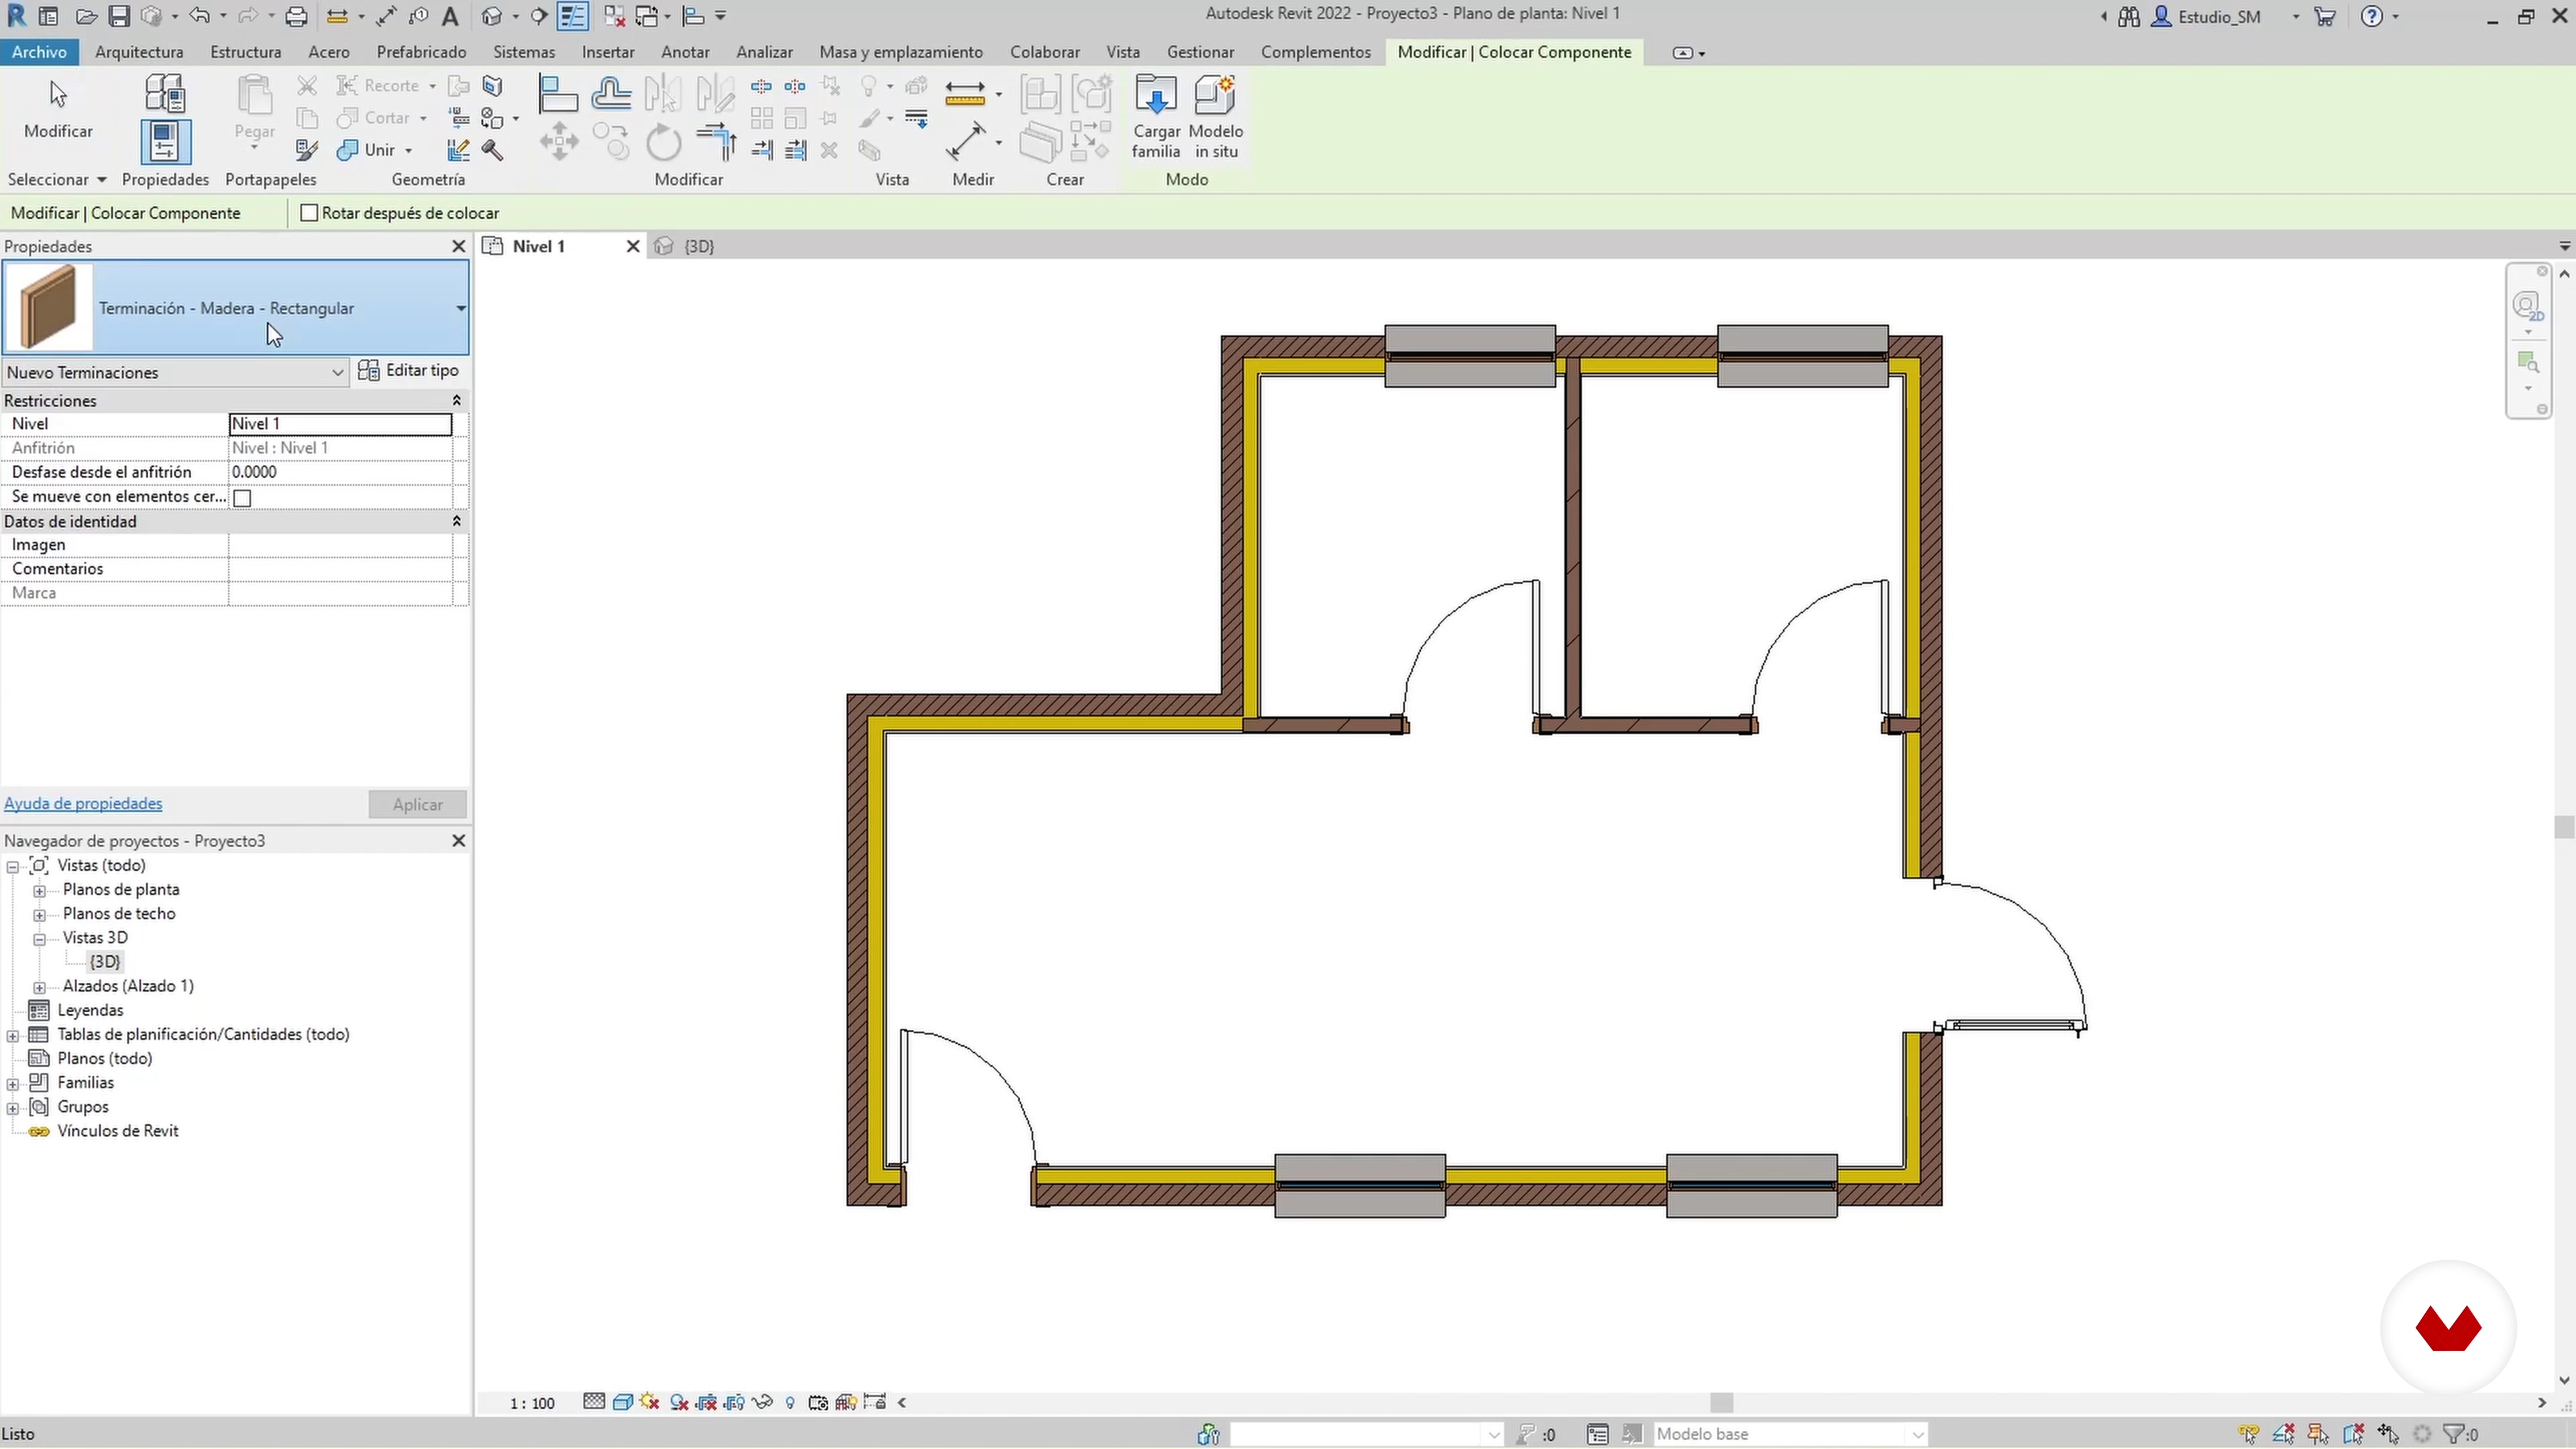The image size is (2576, 1449).
Task: Select the Alinear tool
Action: (x=558, y=94)
